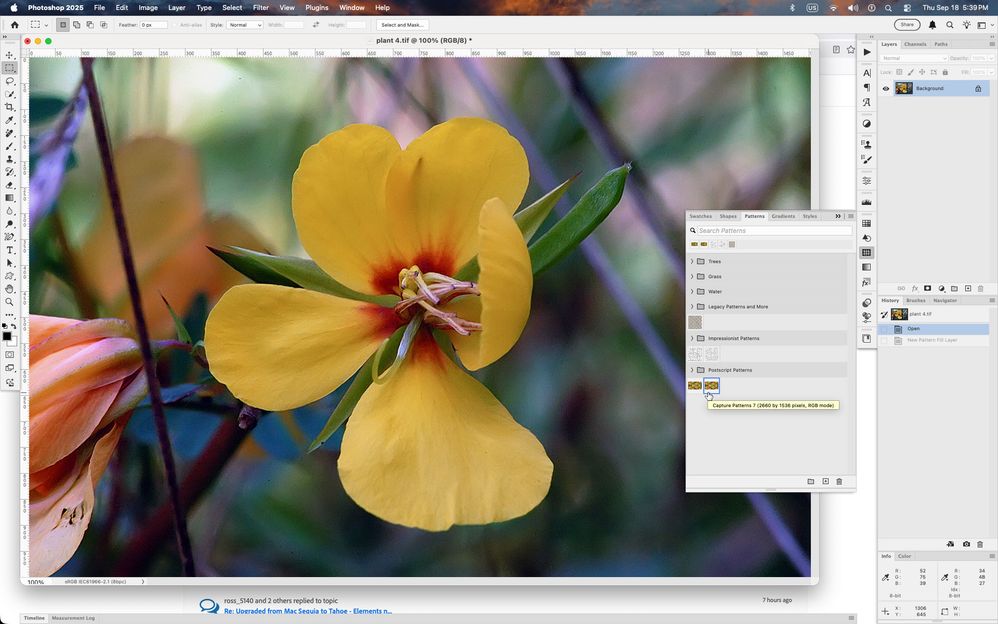
Task: Hide the Background layer with eye icon
Action: [x=885, y=88]
